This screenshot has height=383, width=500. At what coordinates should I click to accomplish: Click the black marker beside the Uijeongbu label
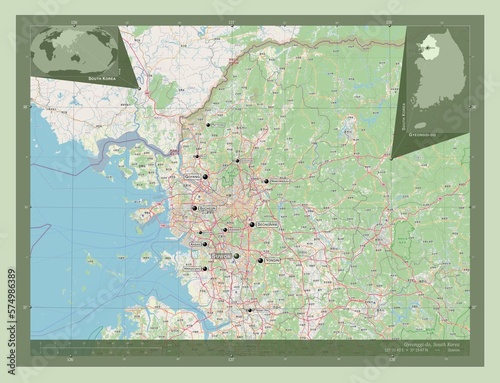point(237,161)
